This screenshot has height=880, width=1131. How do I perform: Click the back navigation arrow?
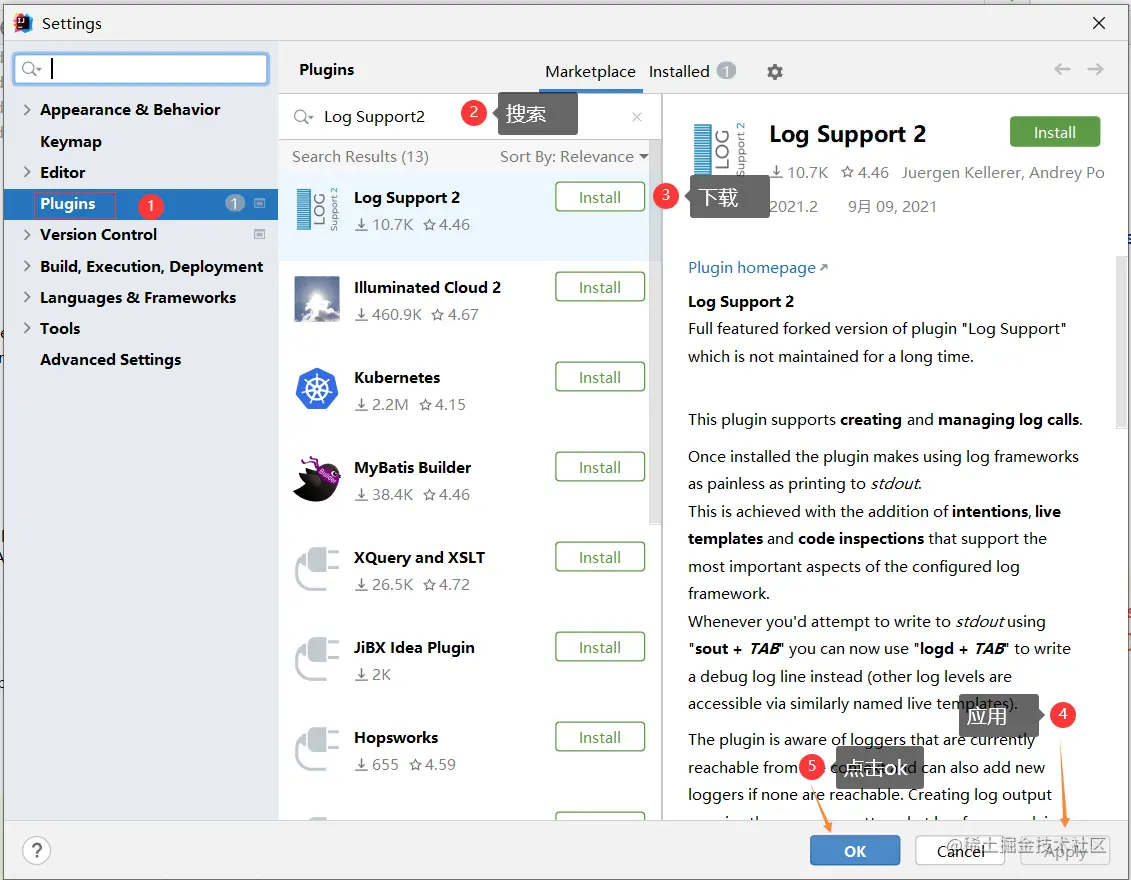1062,69
